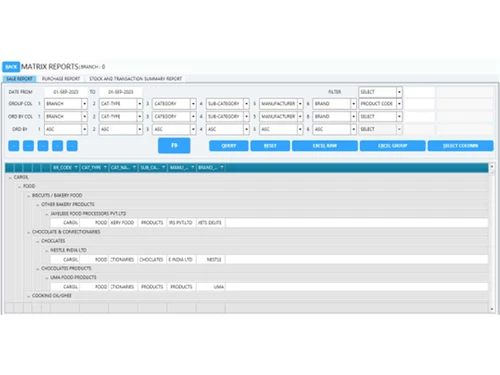Select the UMA brand cell
The image size is (500, 375).
(x=211, y=287)
